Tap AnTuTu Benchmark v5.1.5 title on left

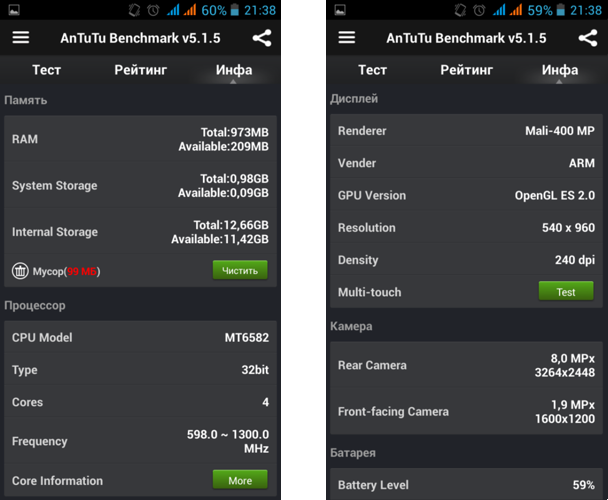(140, 38)
